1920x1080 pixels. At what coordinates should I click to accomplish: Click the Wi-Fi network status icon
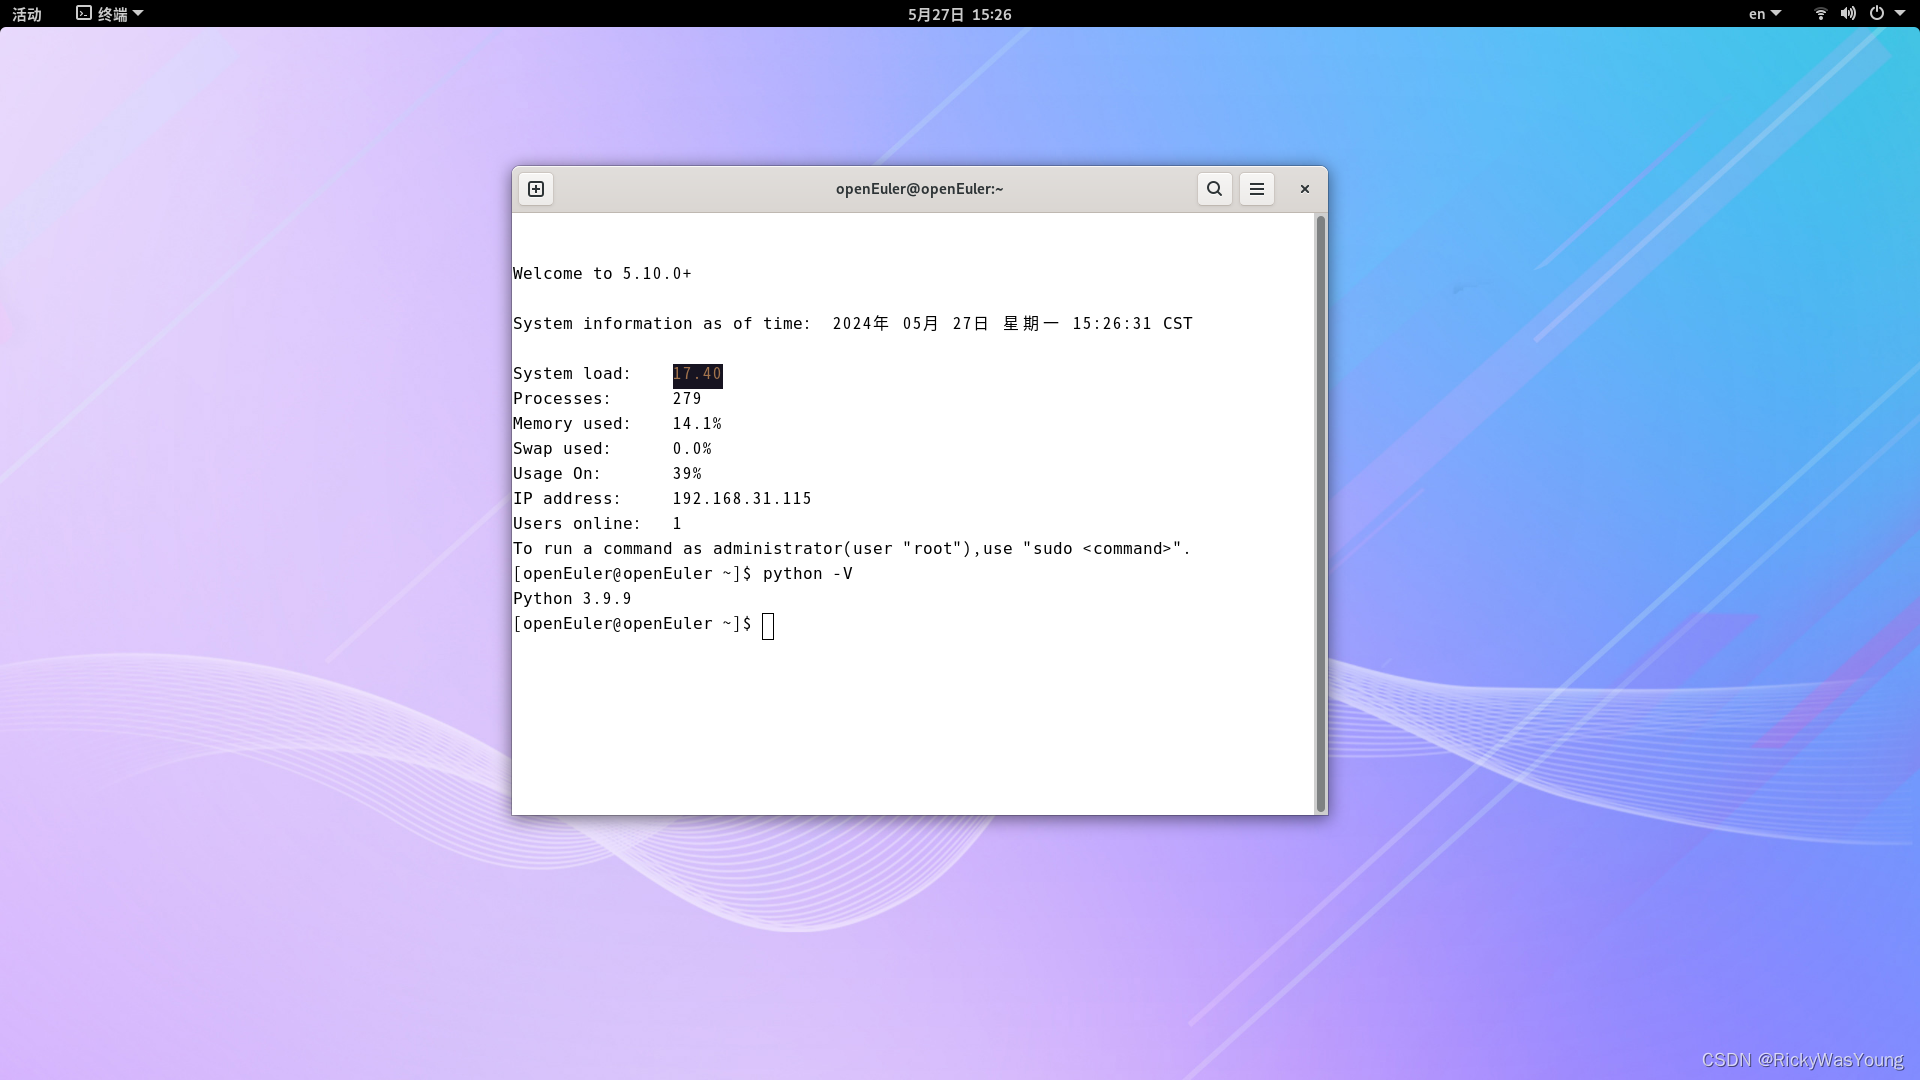click(1821, 14)
